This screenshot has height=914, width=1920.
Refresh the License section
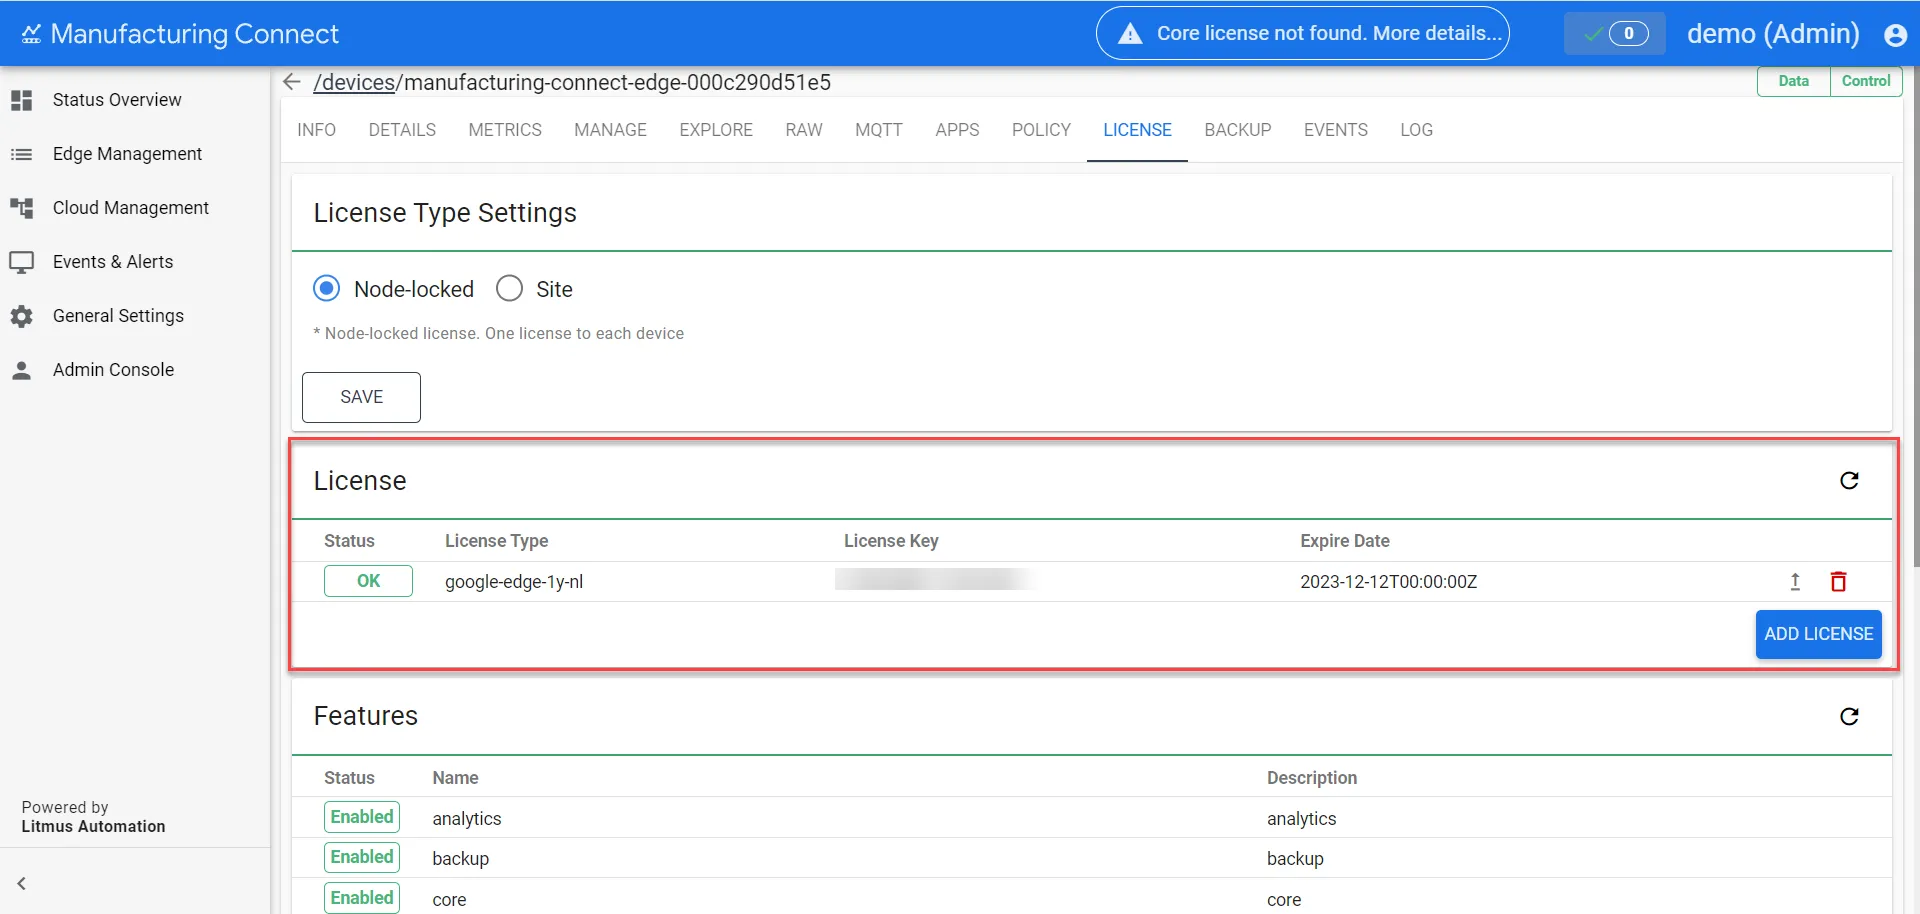click(1849, 481)
